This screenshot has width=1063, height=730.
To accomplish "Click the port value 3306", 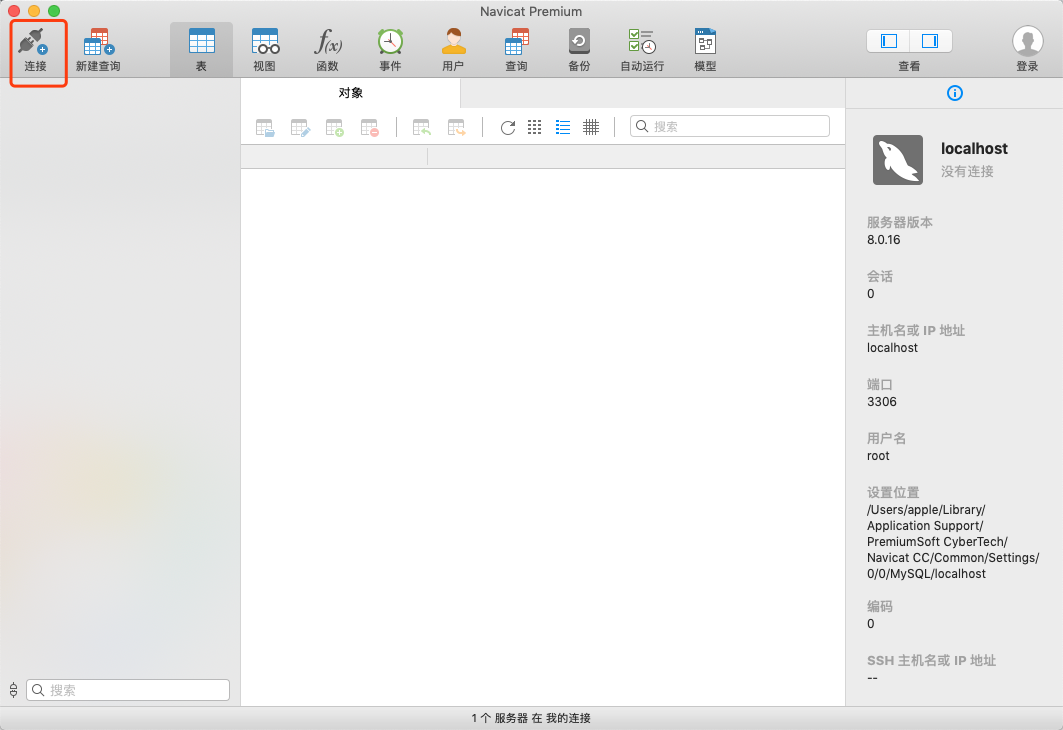I will pos(881,401).
